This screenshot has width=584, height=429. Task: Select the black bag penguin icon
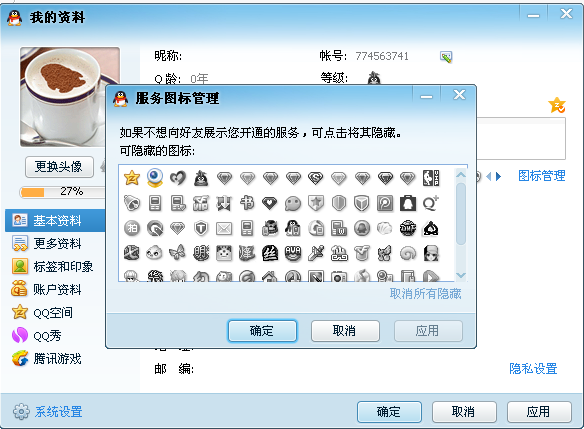(x=408, y=203)
